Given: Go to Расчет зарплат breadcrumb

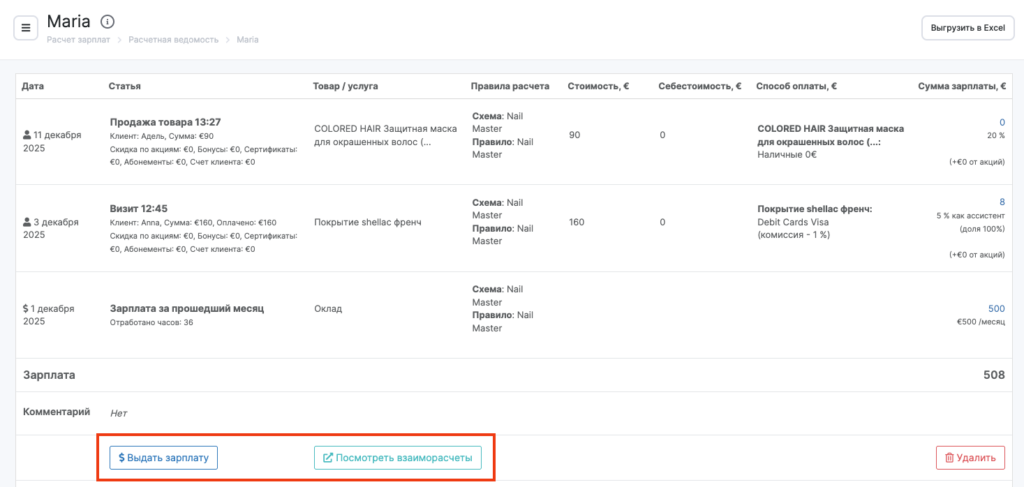Looking at the screenshot, I should tap(78, 39).
